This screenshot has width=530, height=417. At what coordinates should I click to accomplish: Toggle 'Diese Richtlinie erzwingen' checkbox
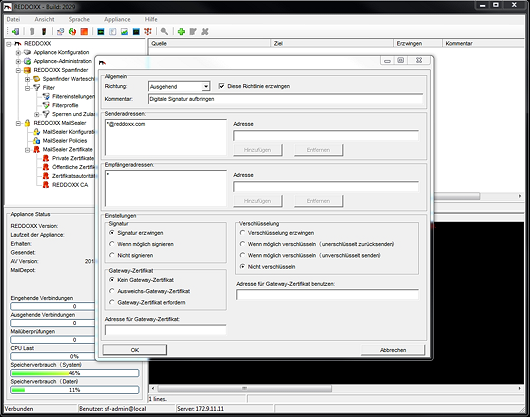pos(221,86)
